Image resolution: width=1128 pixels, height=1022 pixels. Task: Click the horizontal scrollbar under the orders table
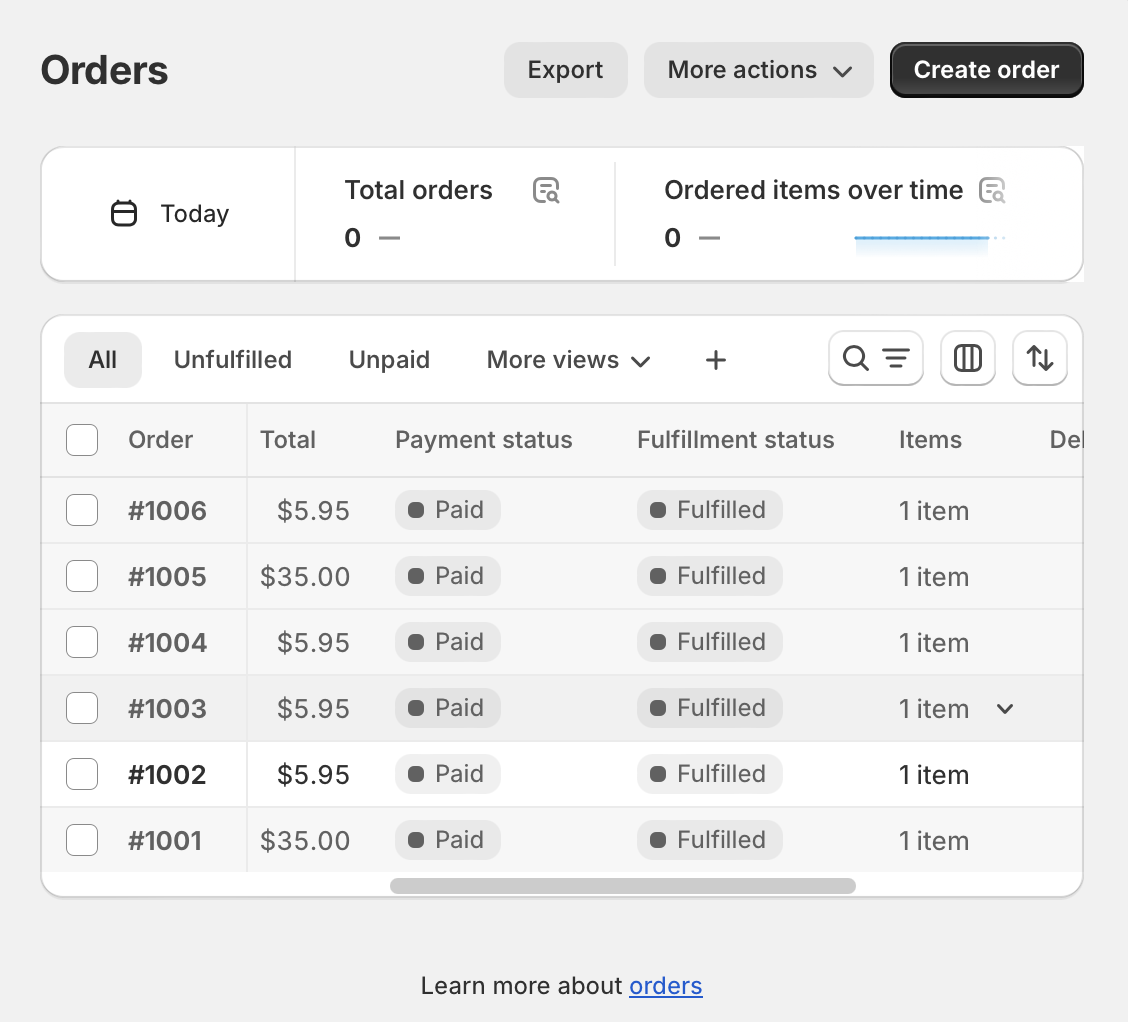coord(623,886)
